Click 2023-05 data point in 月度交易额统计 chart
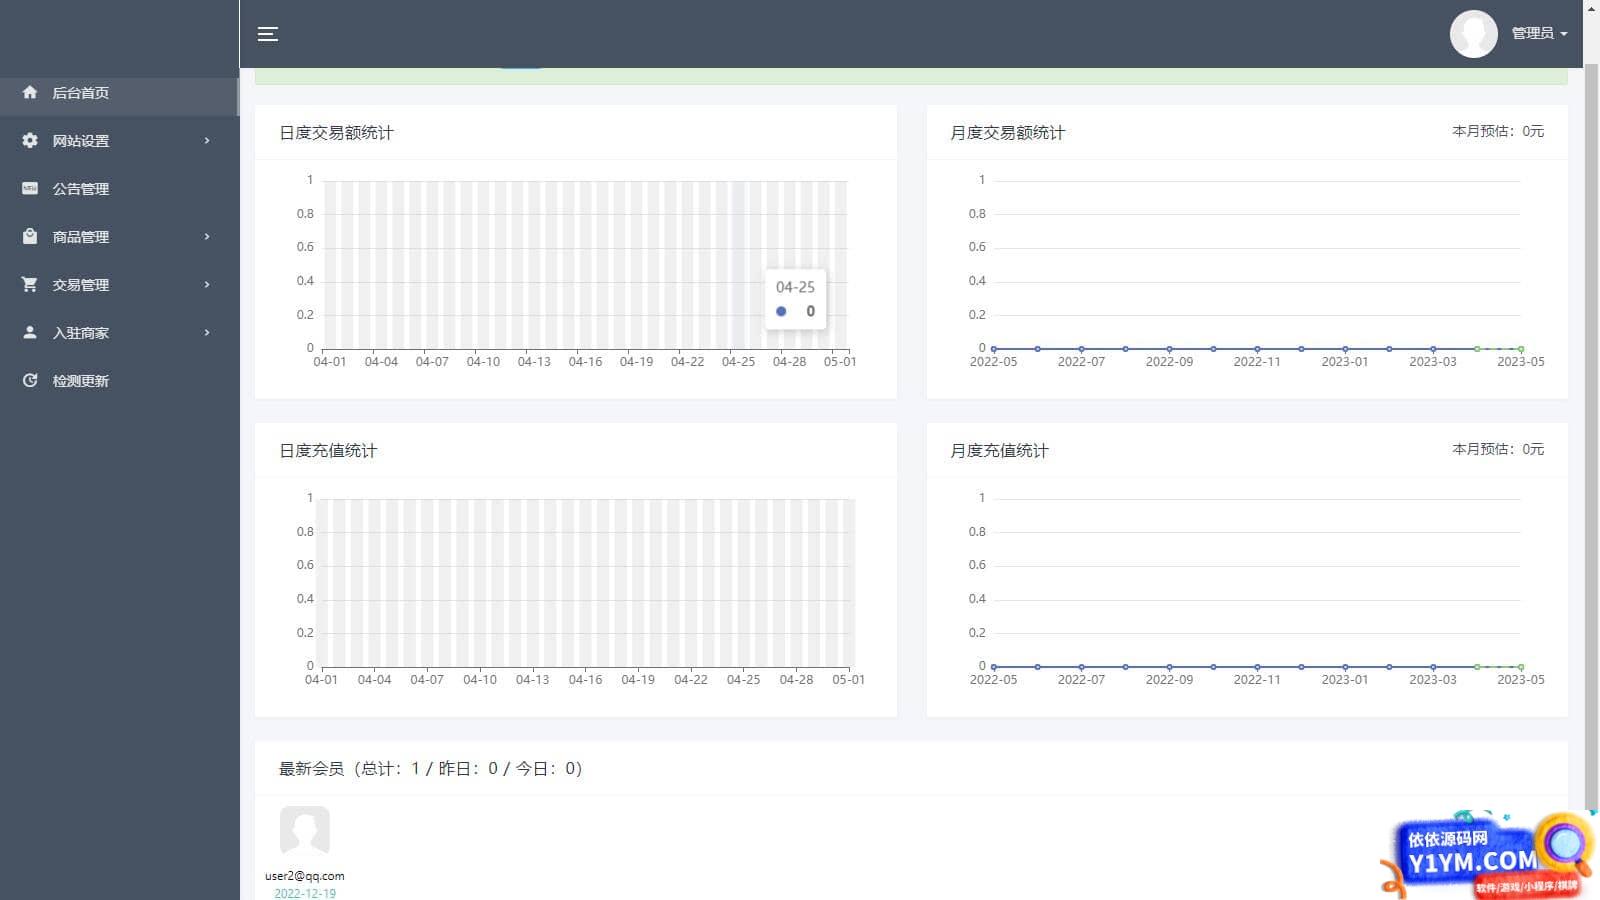The width and height of the screenshot is (1600, 900). 1521,349
